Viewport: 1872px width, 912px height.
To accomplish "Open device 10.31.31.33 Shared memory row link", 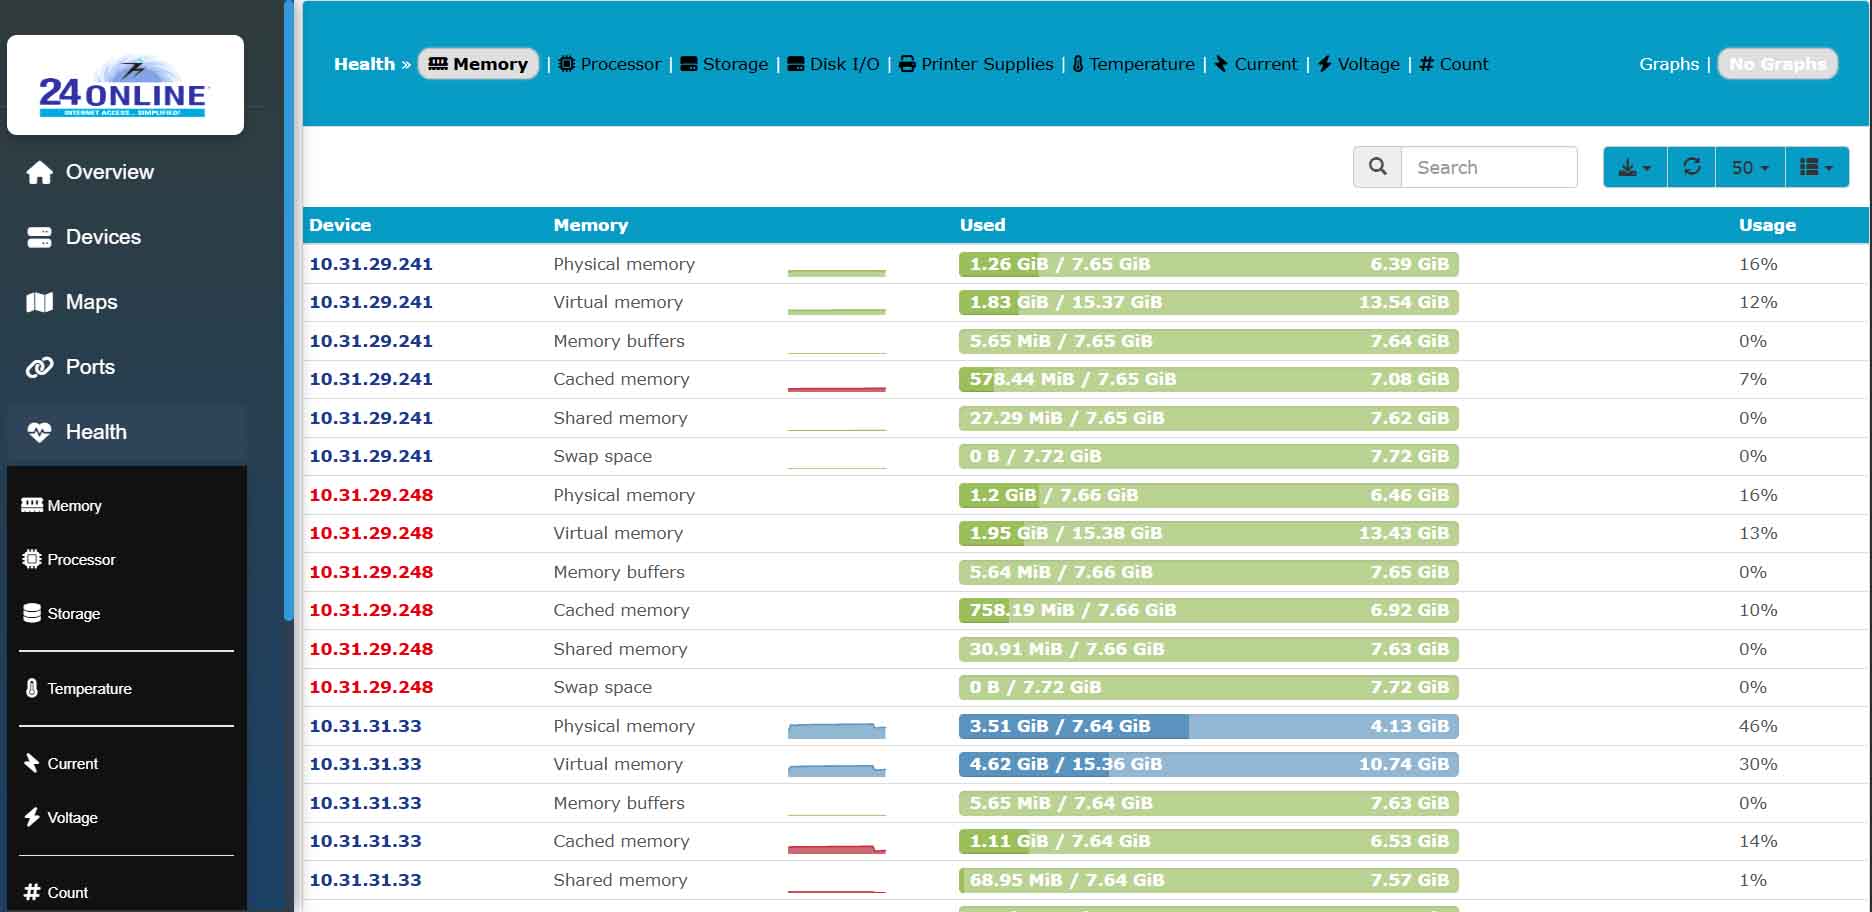I will click(x=365, y=880).
